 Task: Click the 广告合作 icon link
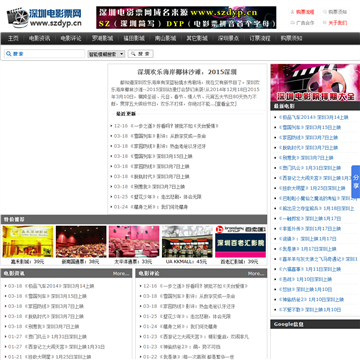coord(302,23)
